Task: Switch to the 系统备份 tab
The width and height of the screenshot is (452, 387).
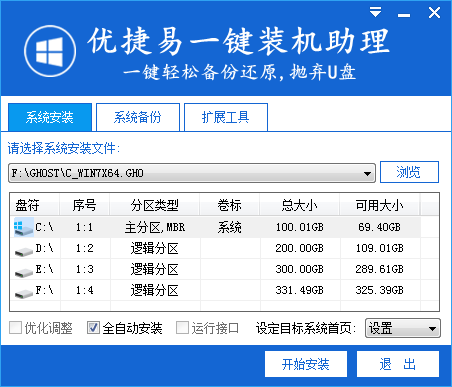Action: [138, 117]
